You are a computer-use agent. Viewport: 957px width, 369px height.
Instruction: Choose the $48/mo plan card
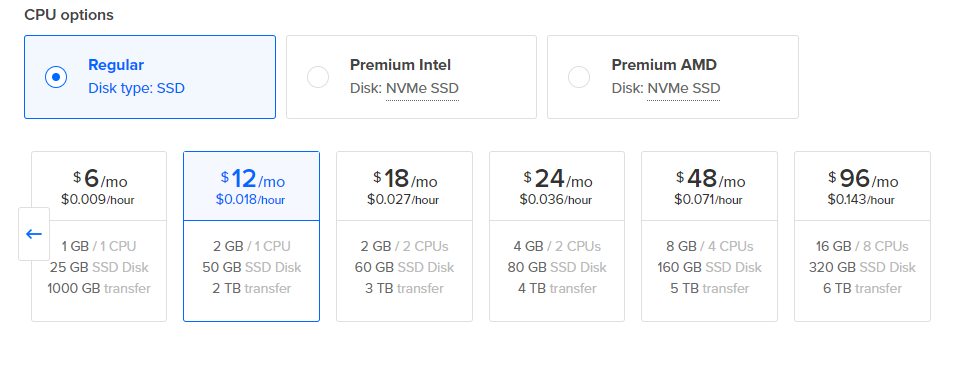tap(709, 236)
